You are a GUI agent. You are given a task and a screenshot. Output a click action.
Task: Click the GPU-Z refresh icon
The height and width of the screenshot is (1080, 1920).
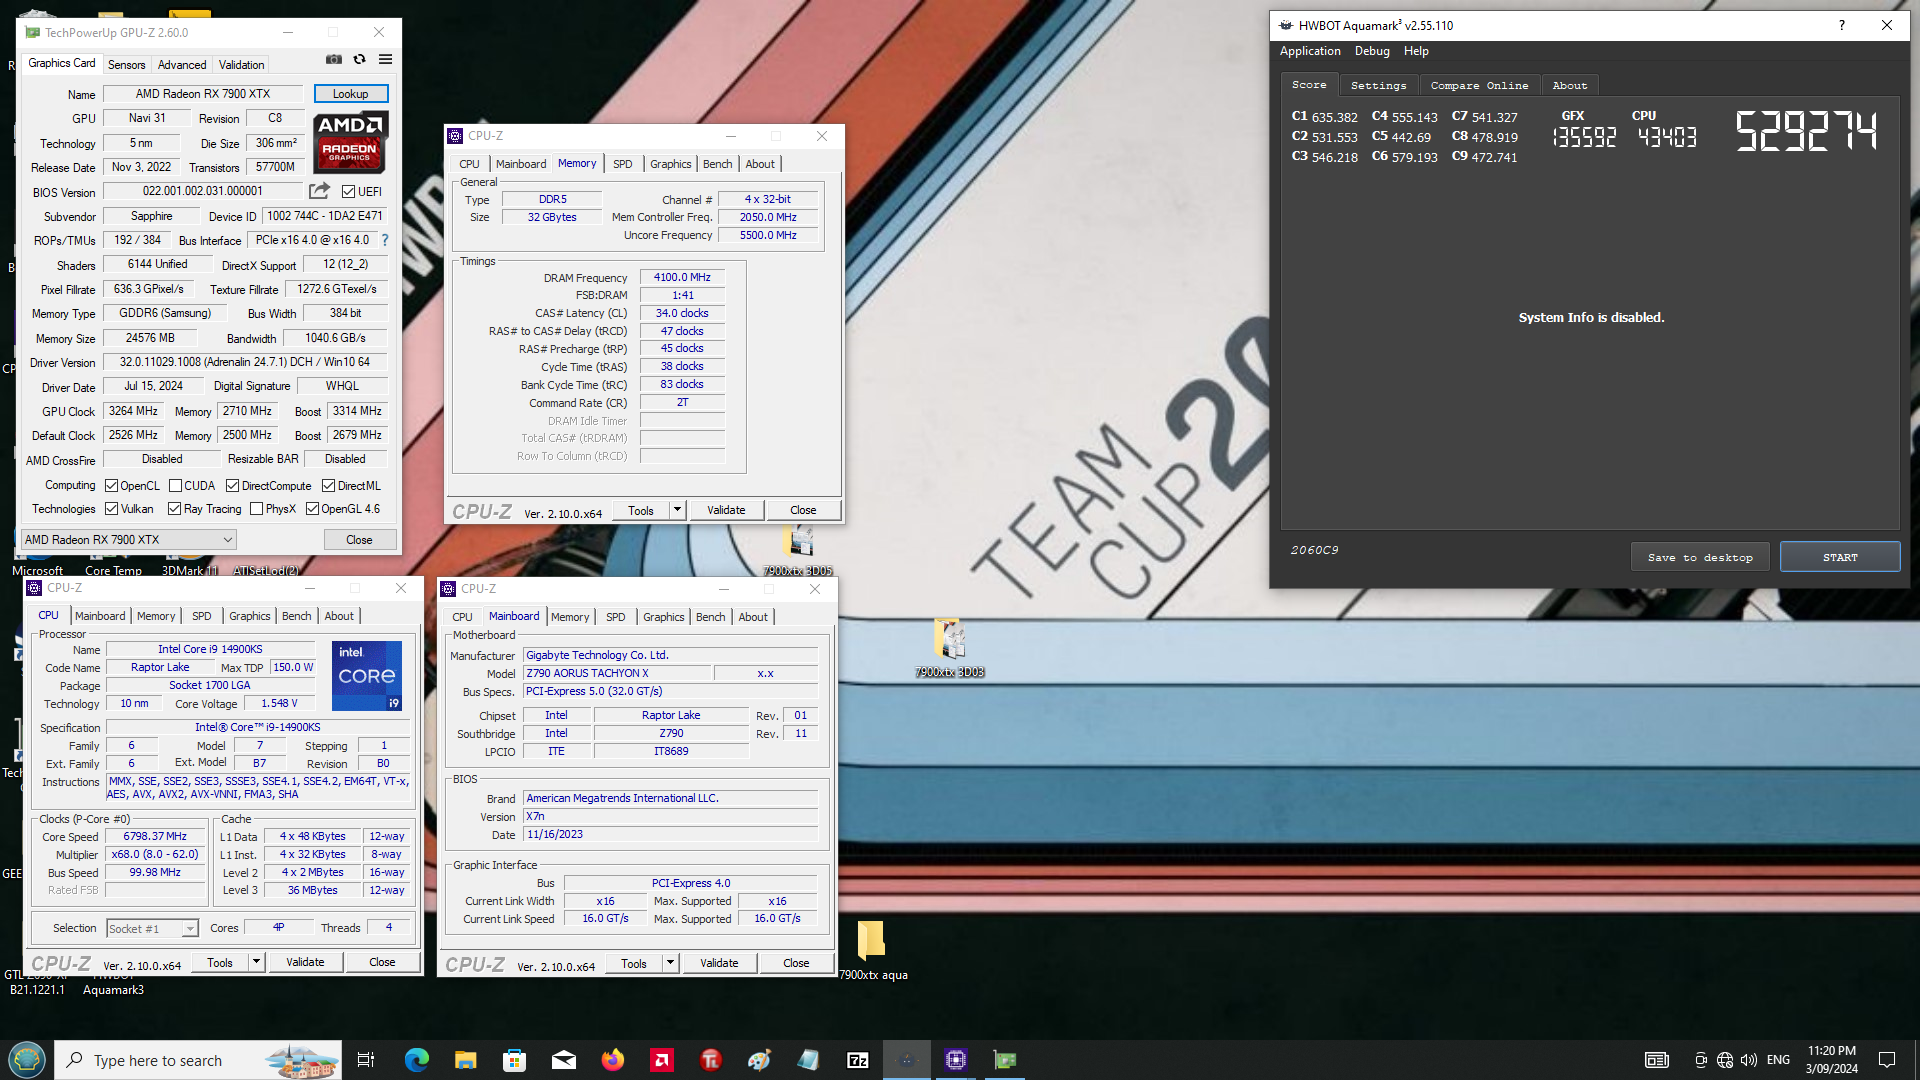[x=360, y=59]
